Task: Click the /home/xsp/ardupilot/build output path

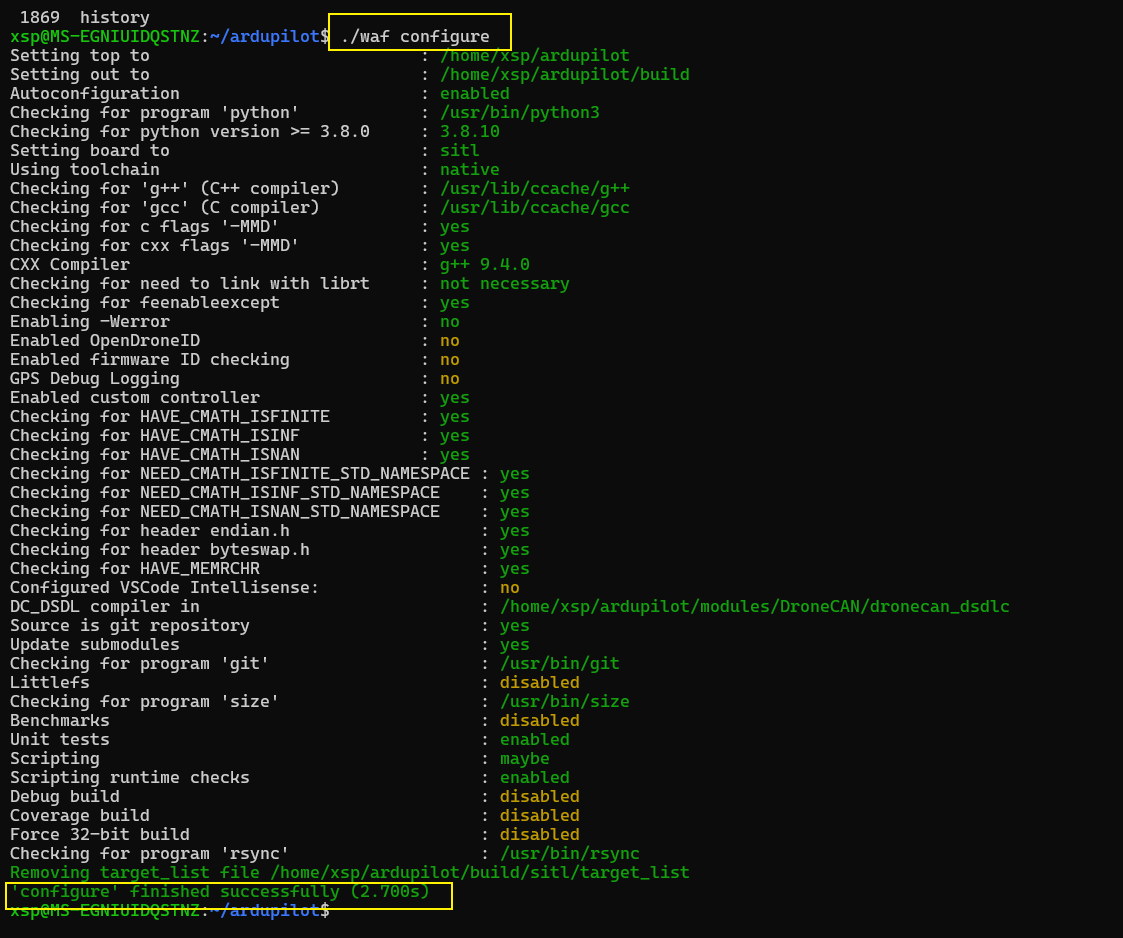Action: 564,74
